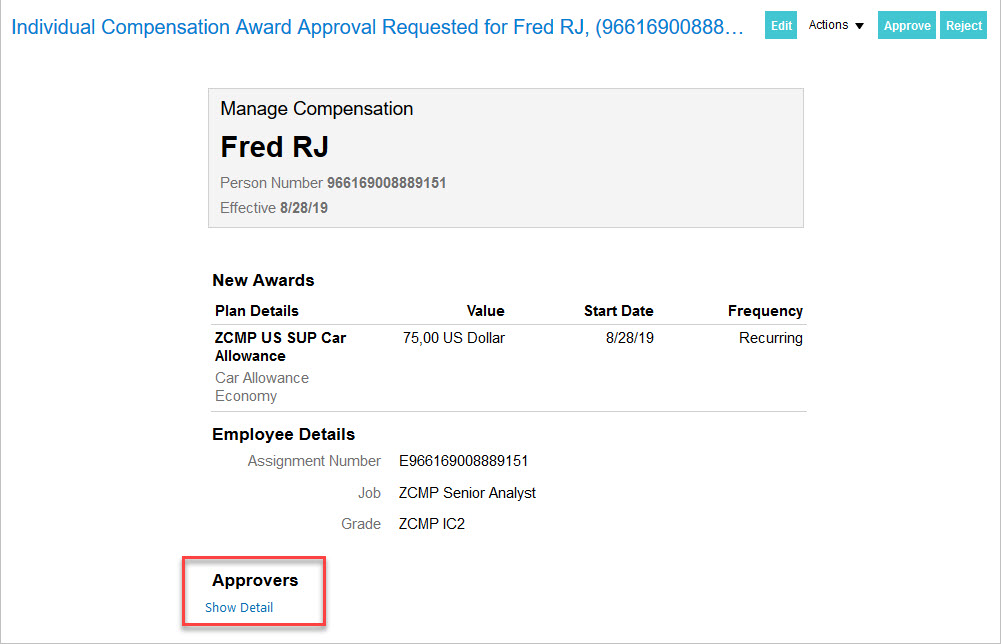Click the Plan Details column header
The width and height of the screenshot is (1001, 644).
pyautogui.click(x=256, y=311)
